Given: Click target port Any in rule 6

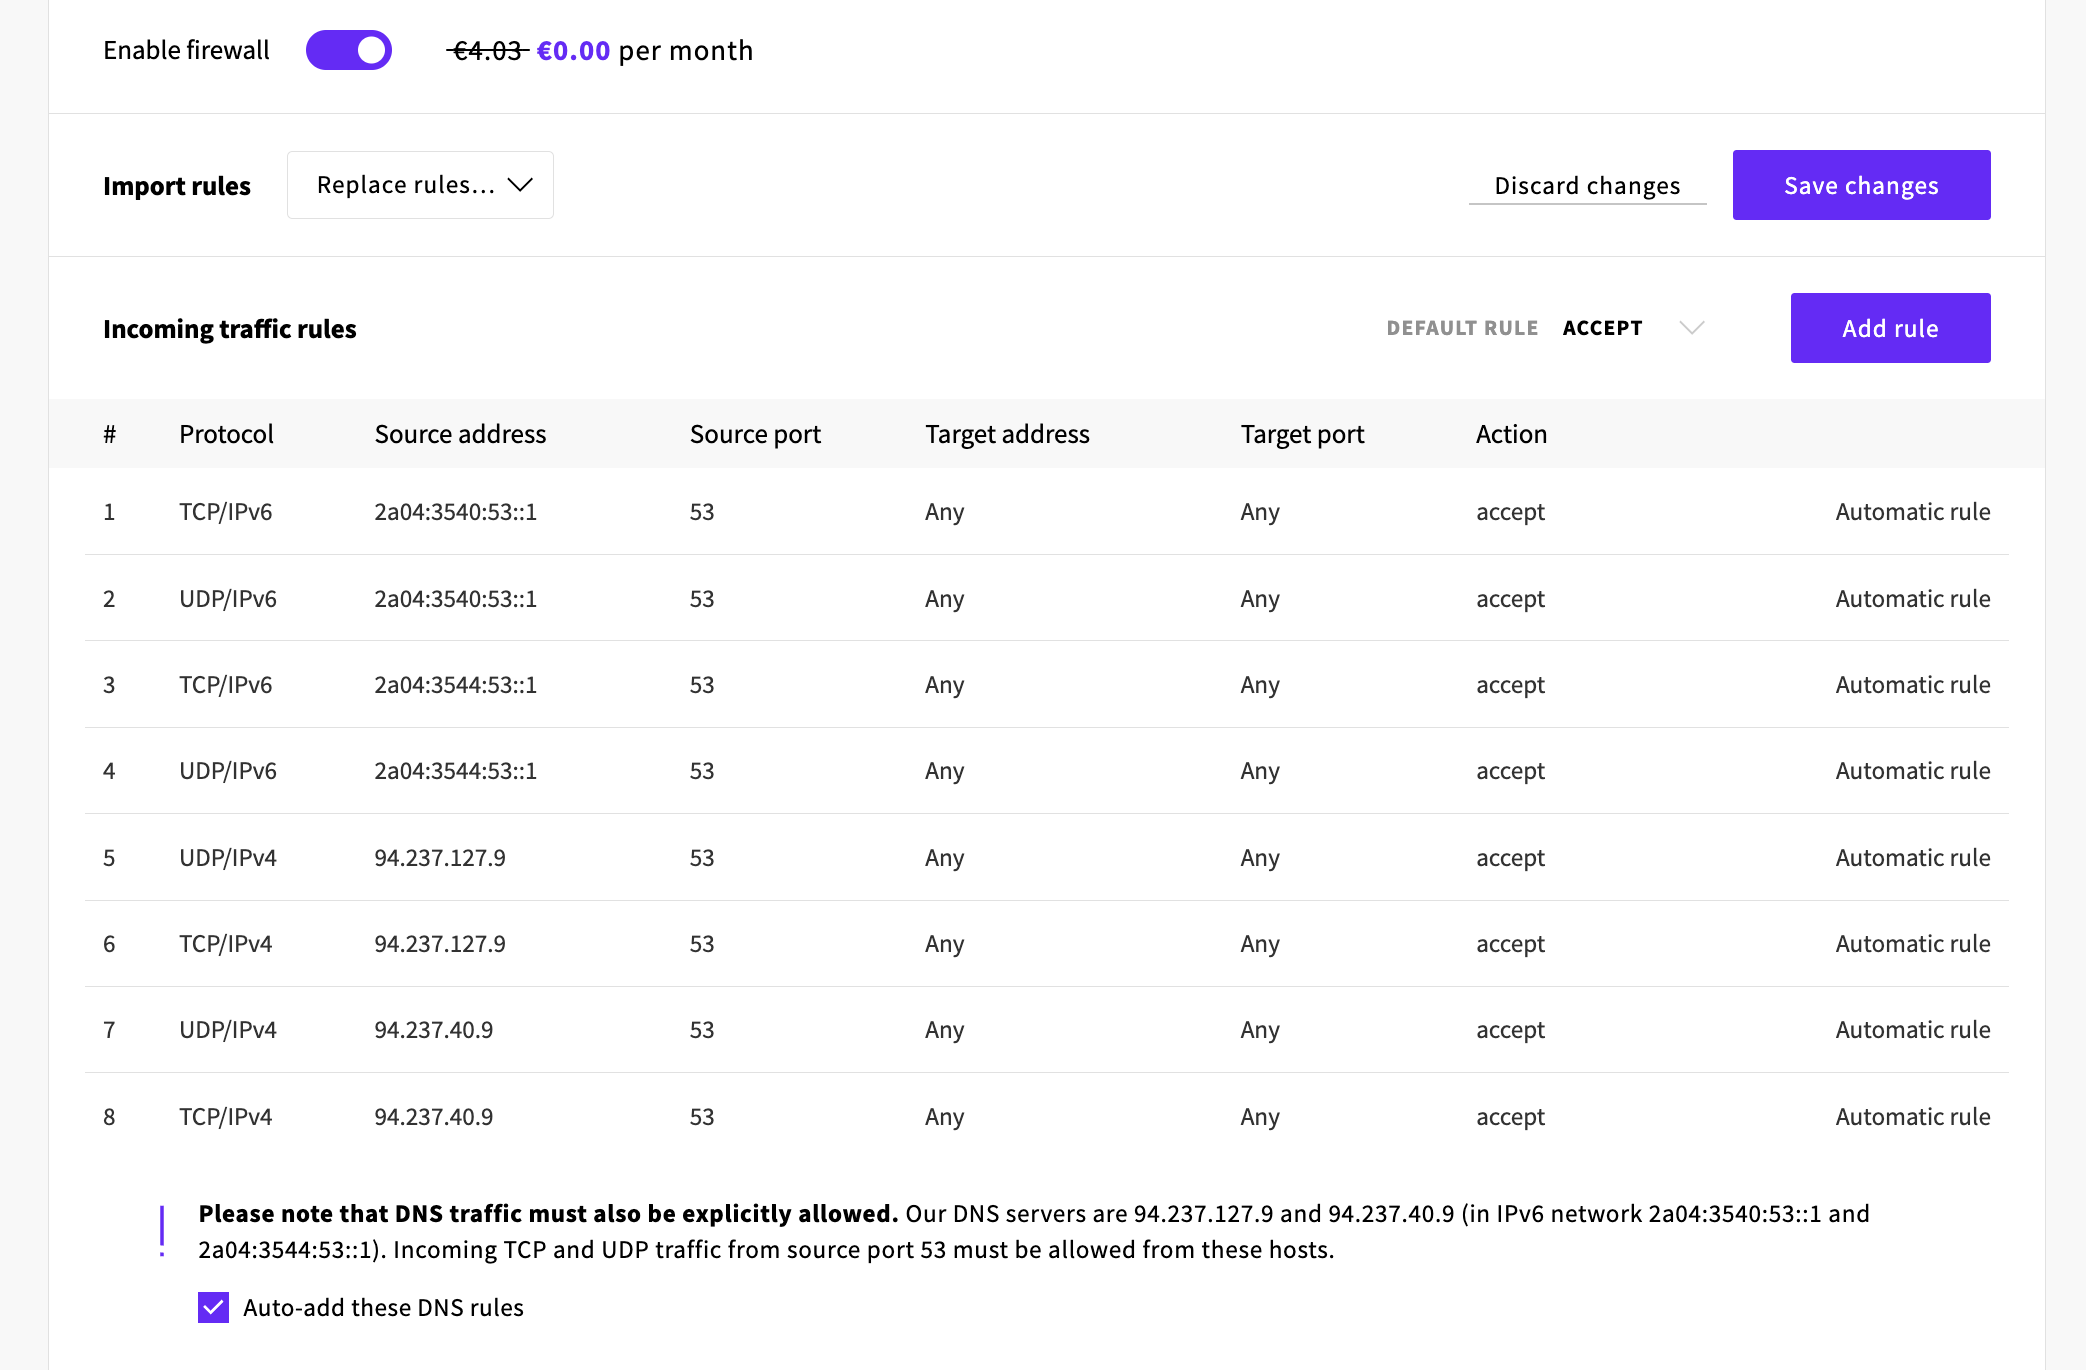Looking at the screenshot, I should pos(1260,944).
